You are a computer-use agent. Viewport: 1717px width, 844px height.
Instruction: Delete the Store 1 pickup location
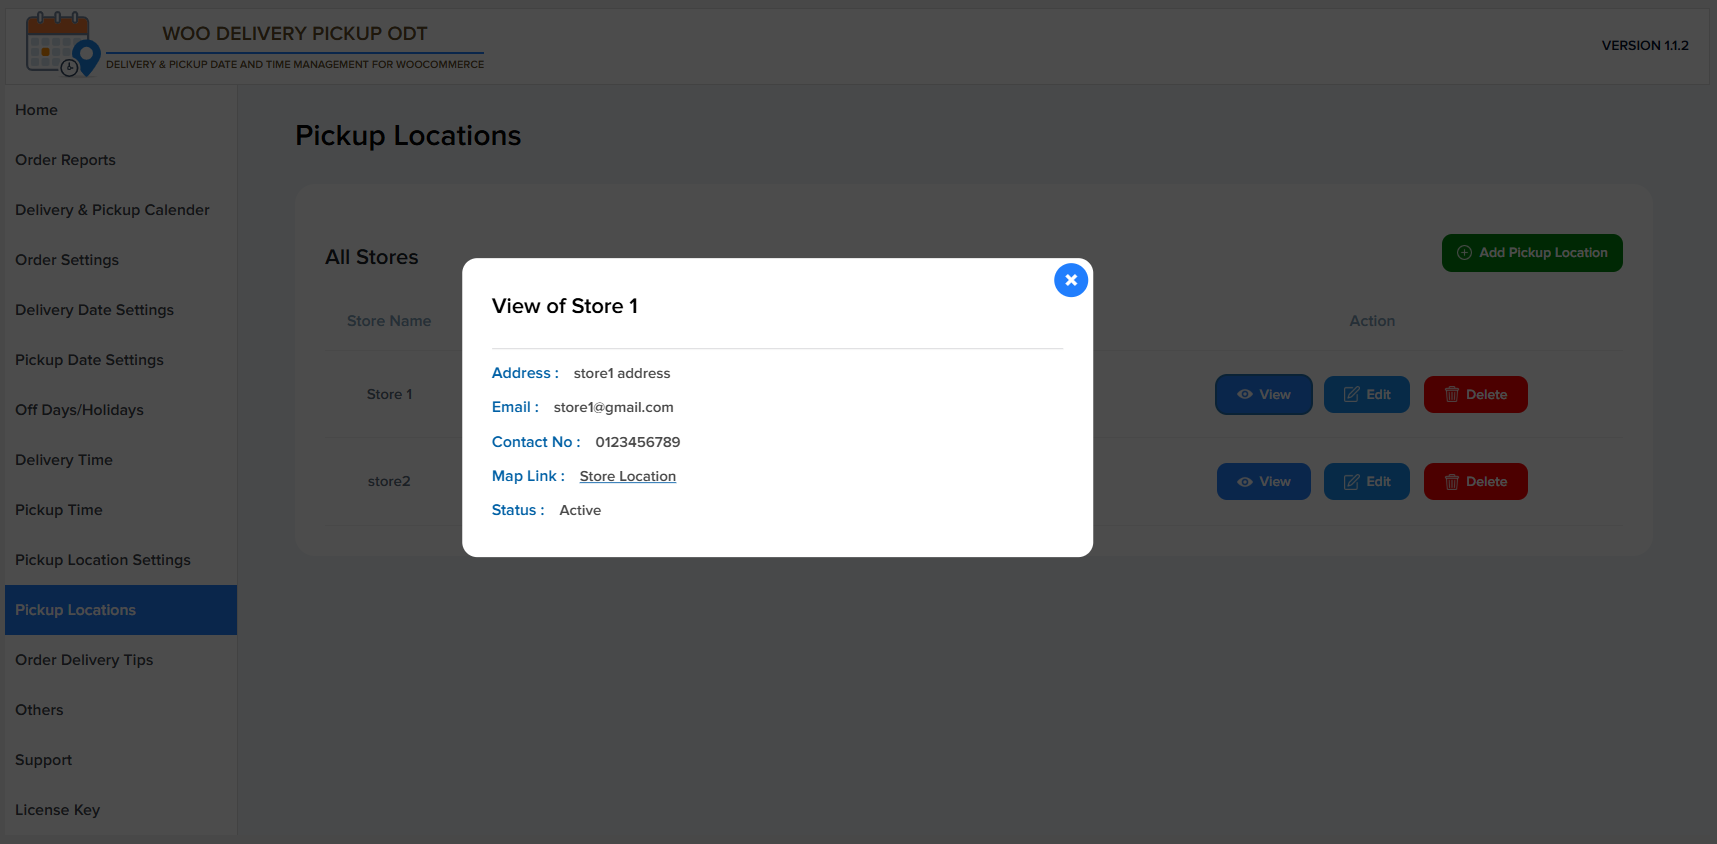[1475, 395]
